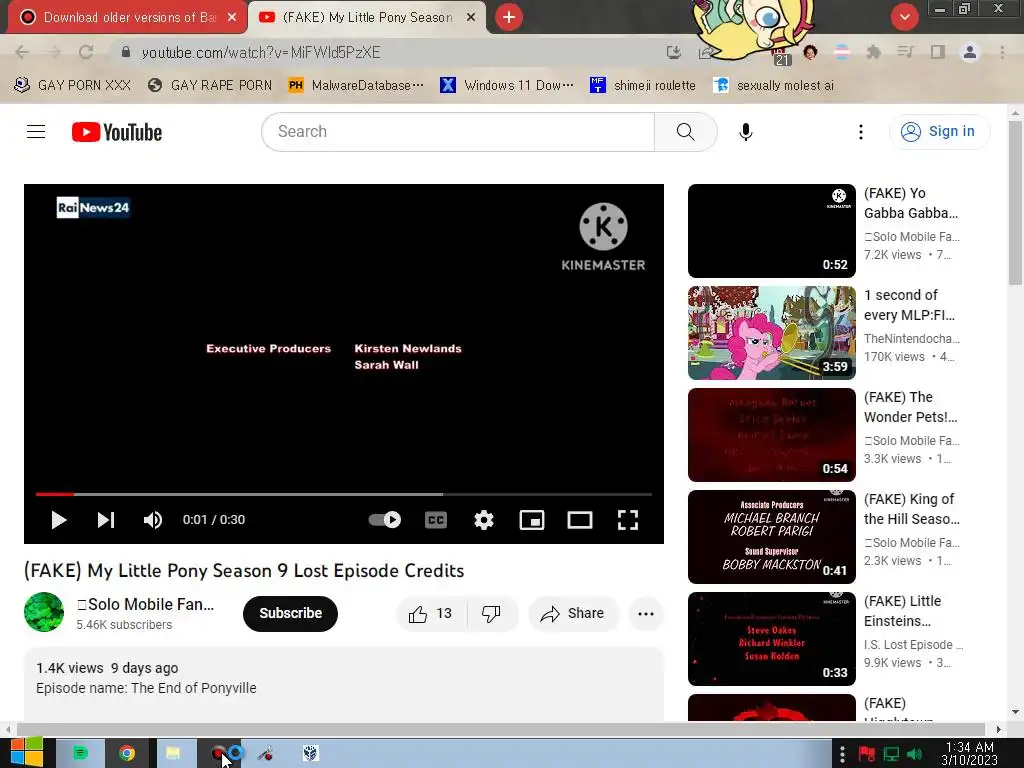Open the green channel avatar

tap(44, 612)
